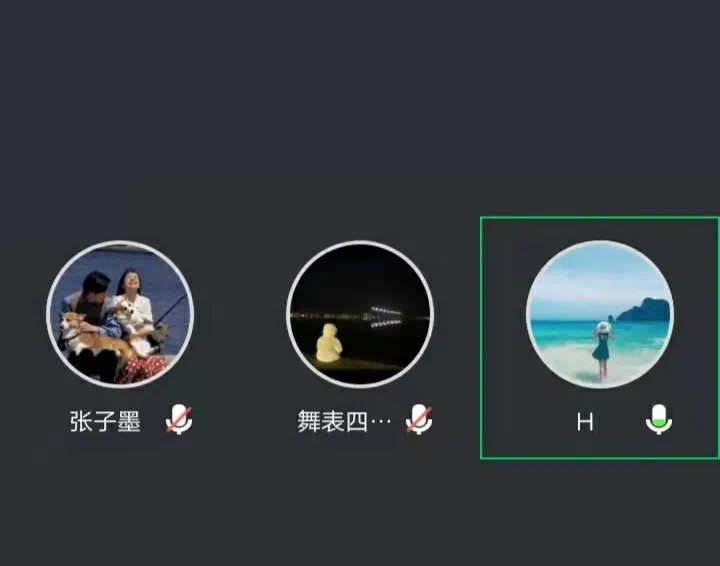Click the ellipsis at the end of 舞表四…
The width and height of the screenshot is (720, 566).
point(381,421)
